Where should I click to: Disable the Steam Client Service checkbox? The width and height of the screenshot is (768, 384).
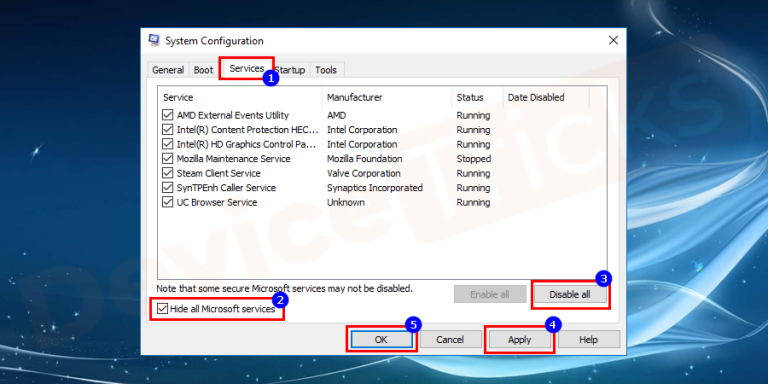click(168, 173)
